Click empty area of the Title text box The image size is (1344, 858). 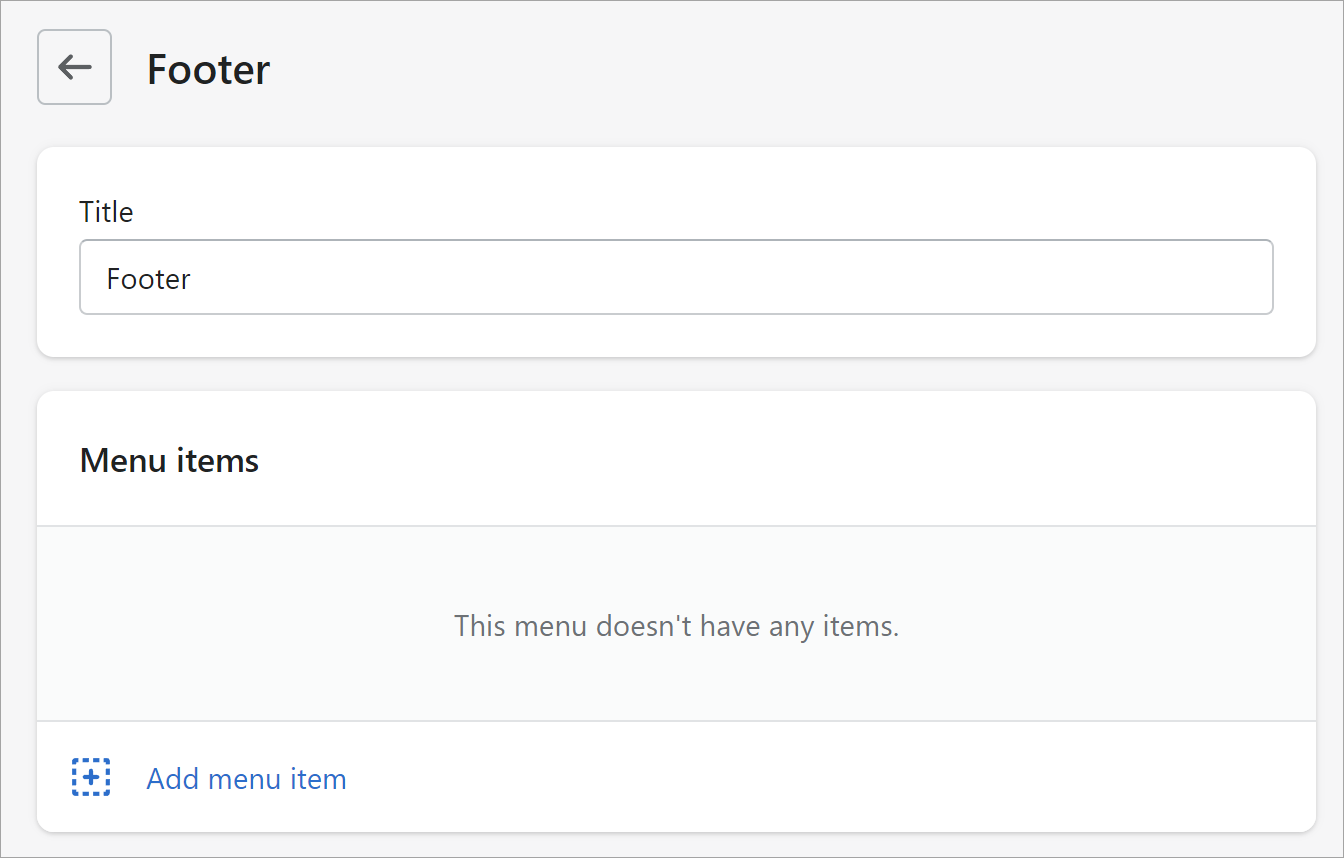(x=800, y=277)
